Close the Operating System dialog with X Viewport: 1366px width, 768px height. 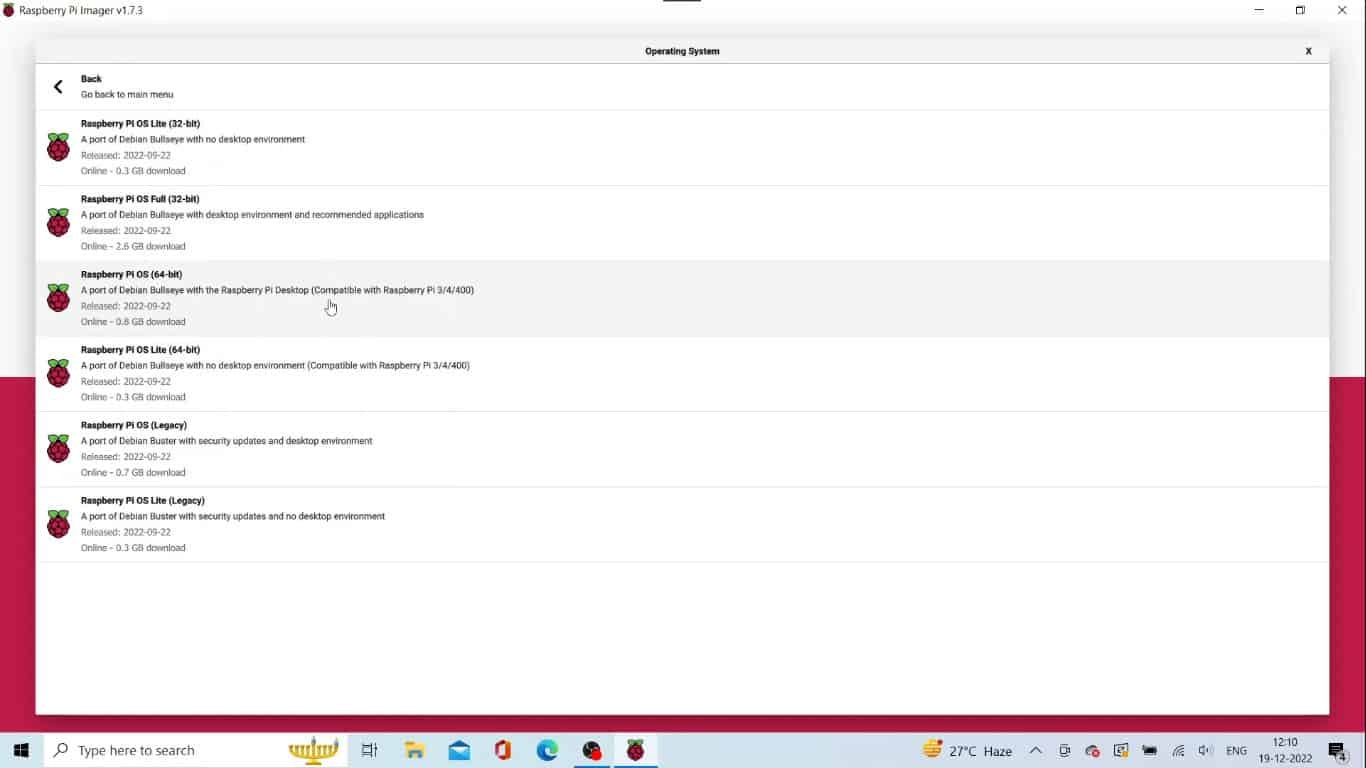click(1308, 51)
